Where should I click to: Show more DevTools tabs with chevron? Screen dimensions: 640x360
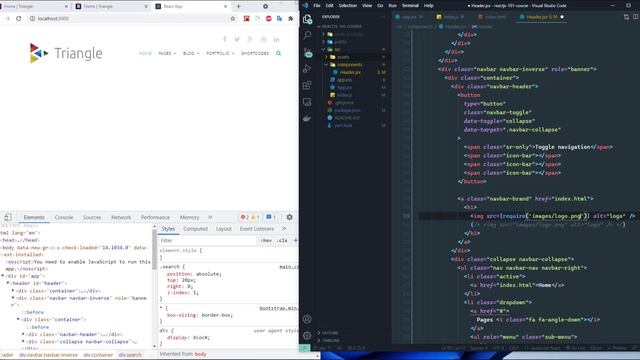pyautogui.click(x=210, y=217)
